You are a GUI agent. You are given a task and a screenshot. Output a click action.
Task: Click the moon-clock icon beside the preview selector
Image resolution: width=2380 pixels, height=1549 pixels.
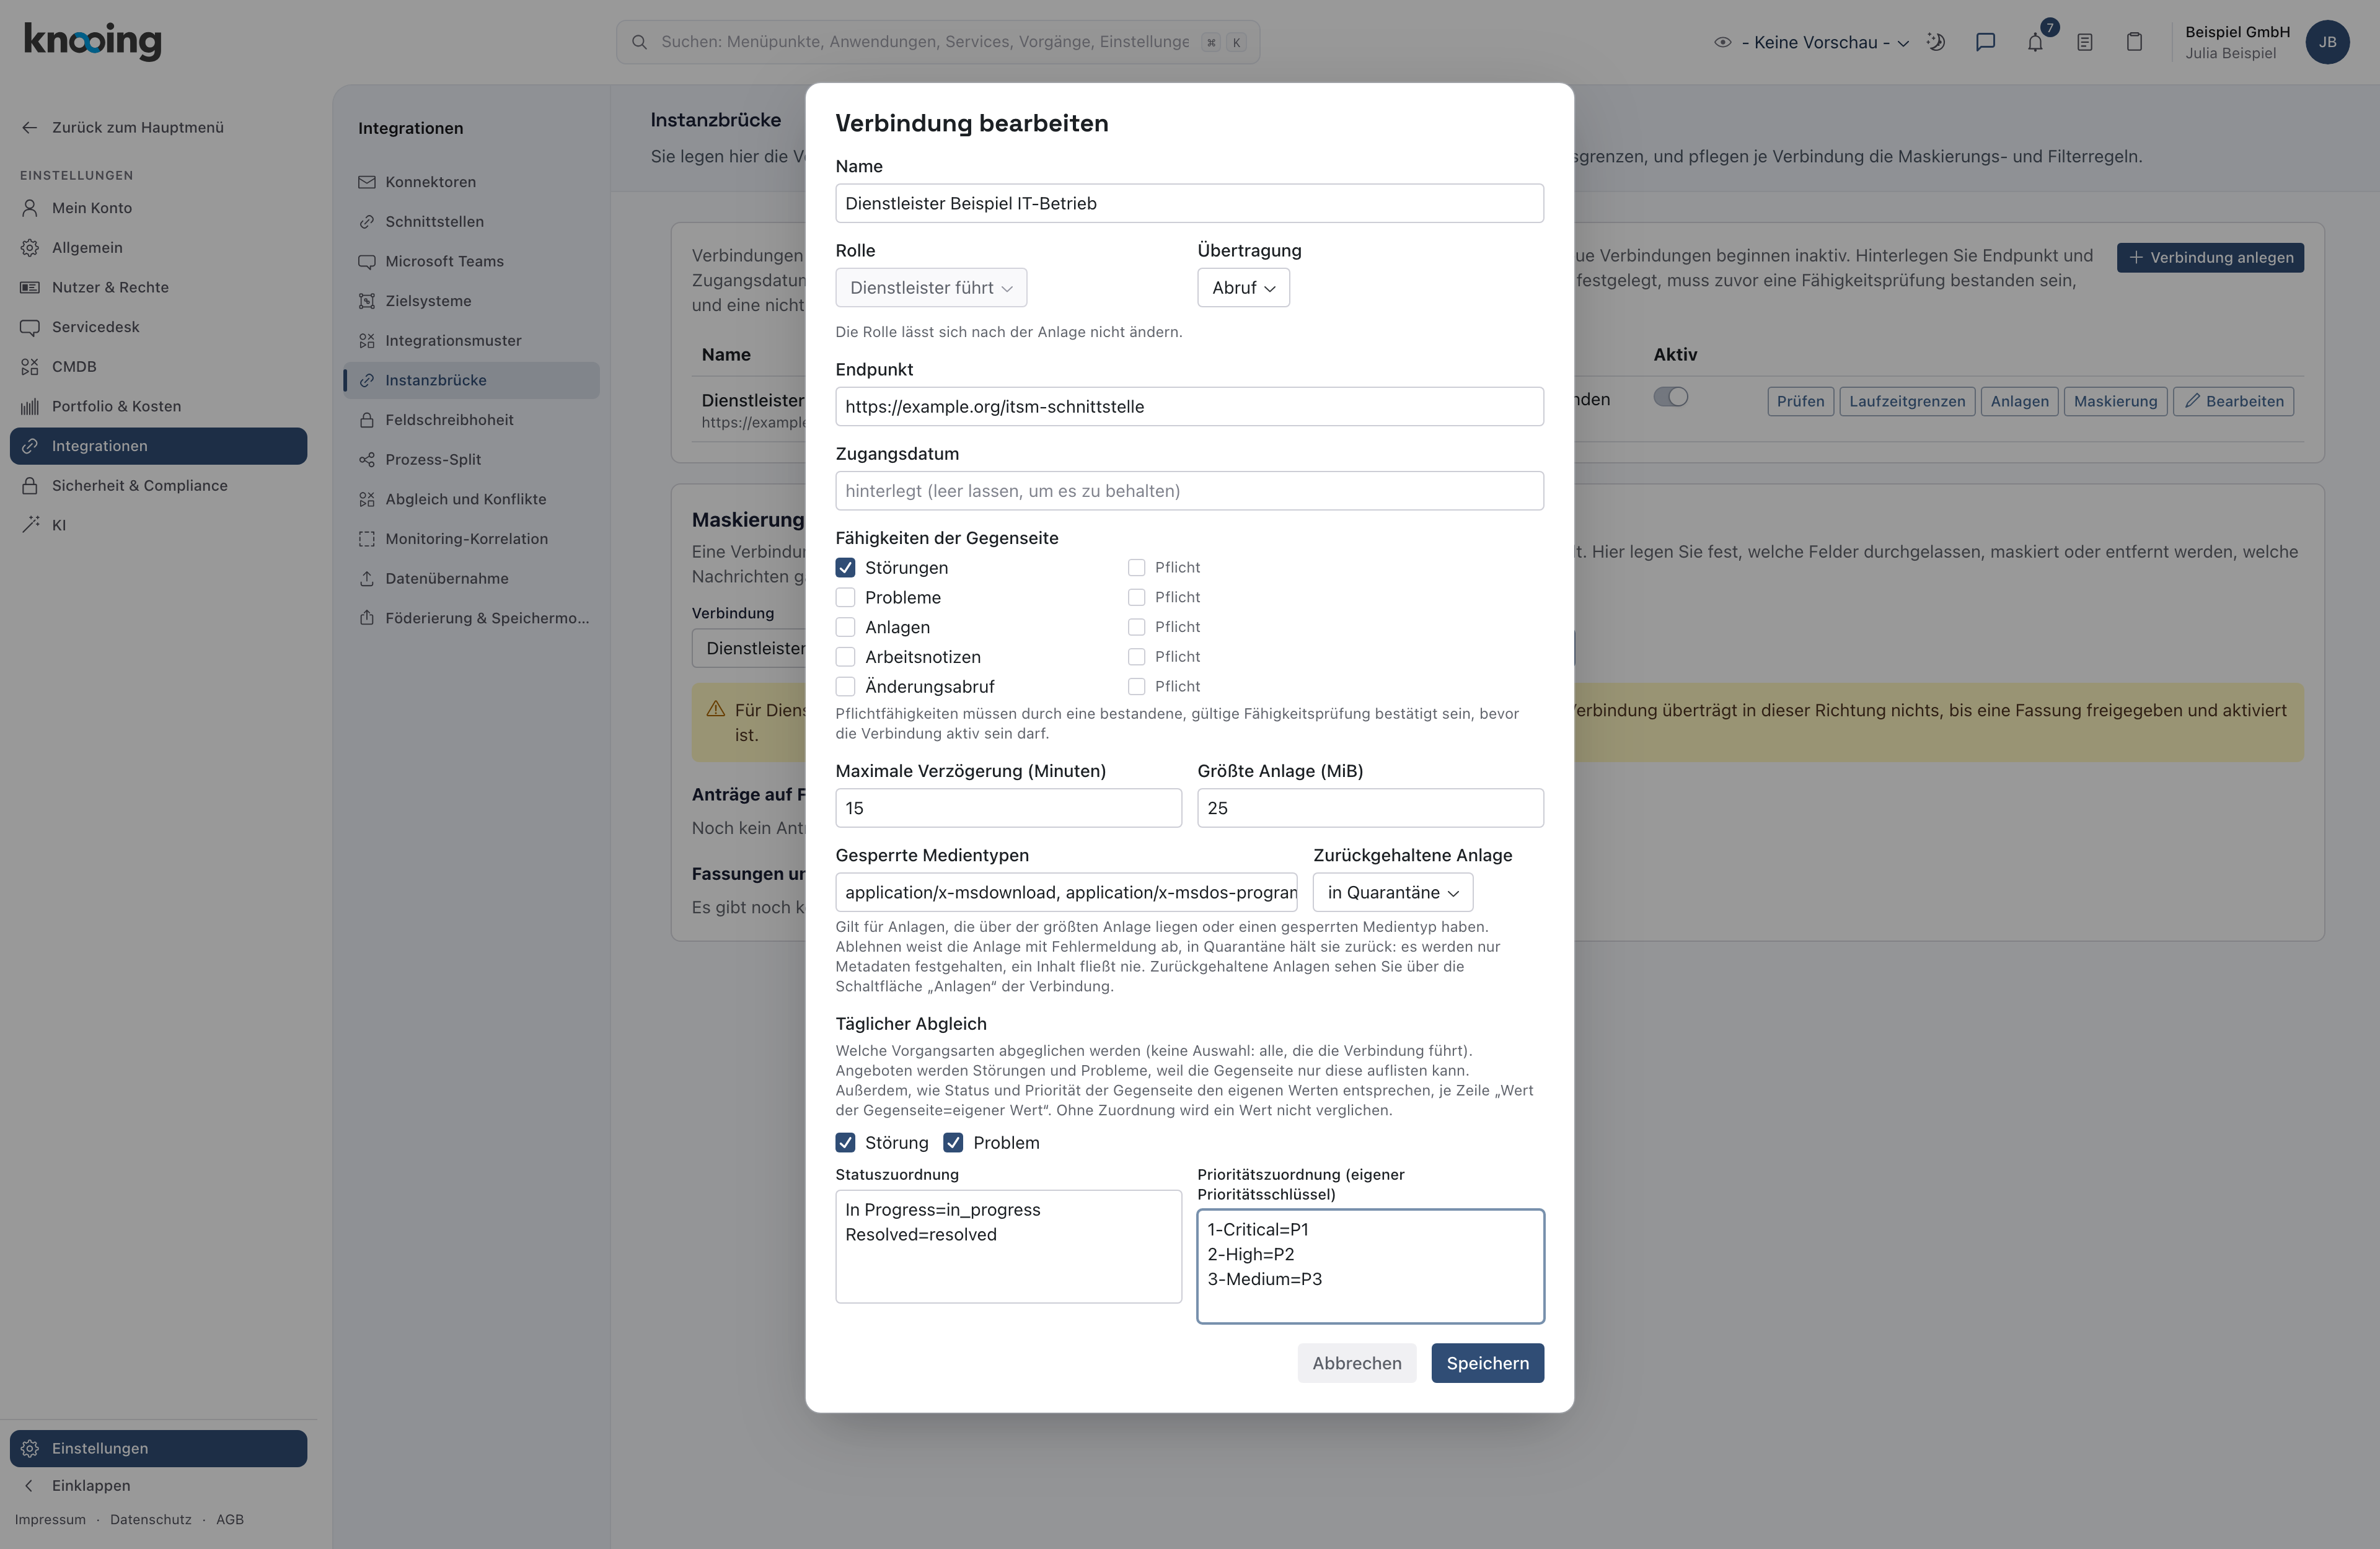1936,42
